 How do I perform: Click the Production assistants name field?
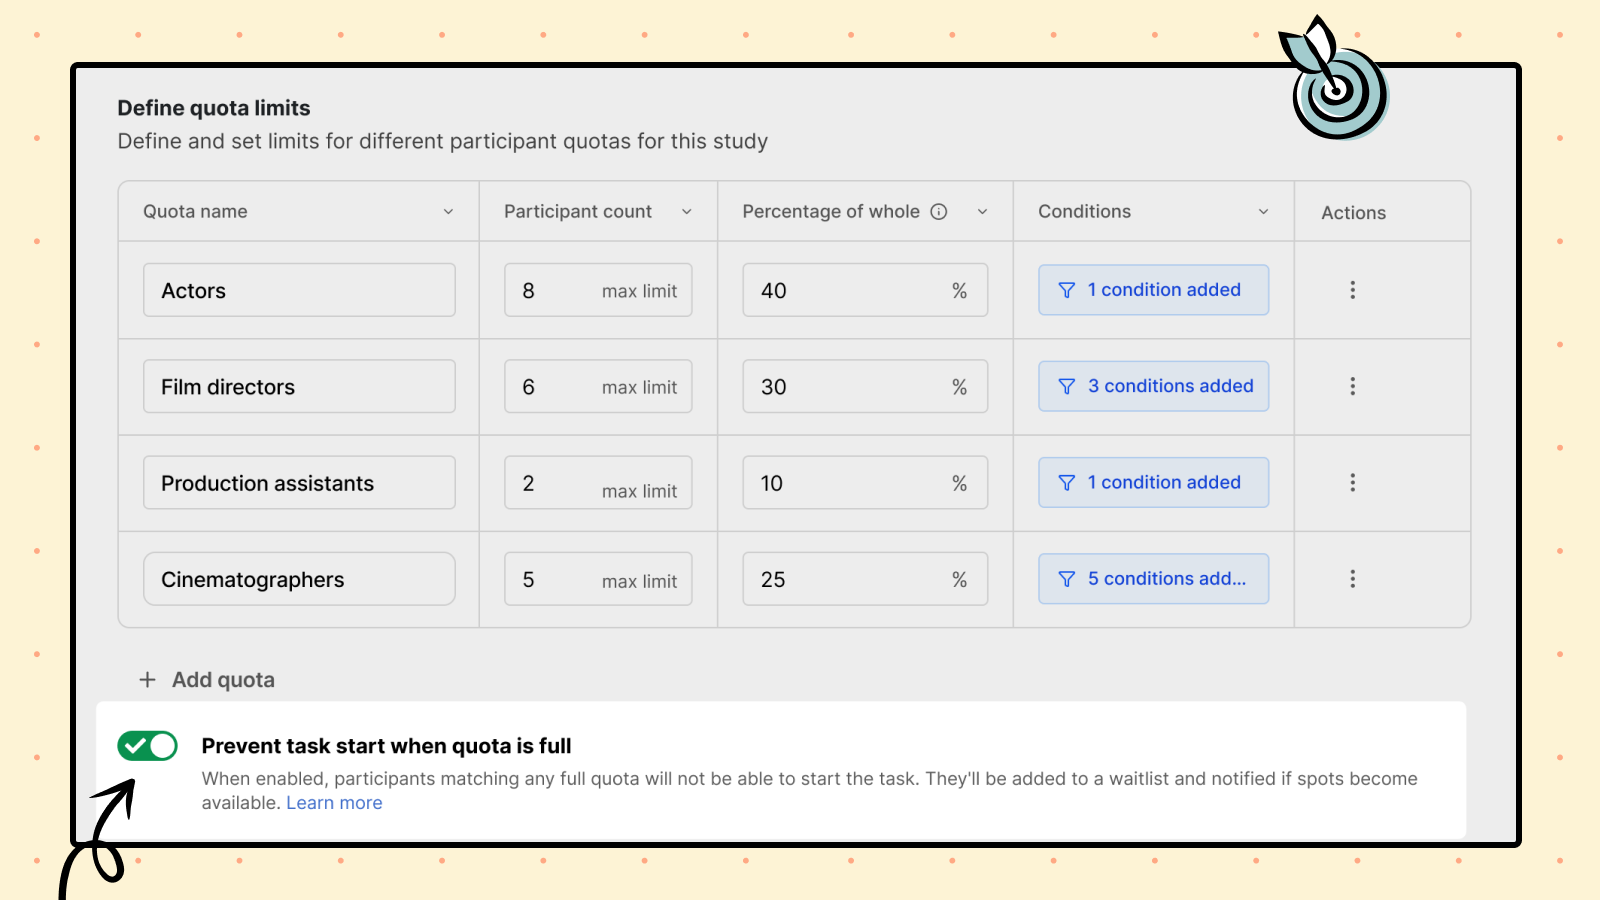[x=299, y=483]
